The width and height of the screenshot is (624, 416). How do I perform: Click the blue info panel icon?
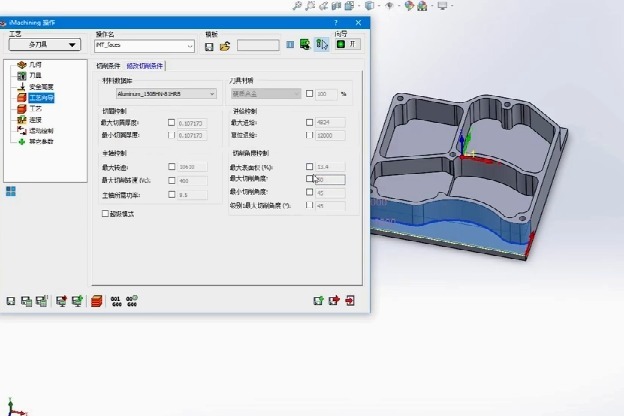[290, 45]
